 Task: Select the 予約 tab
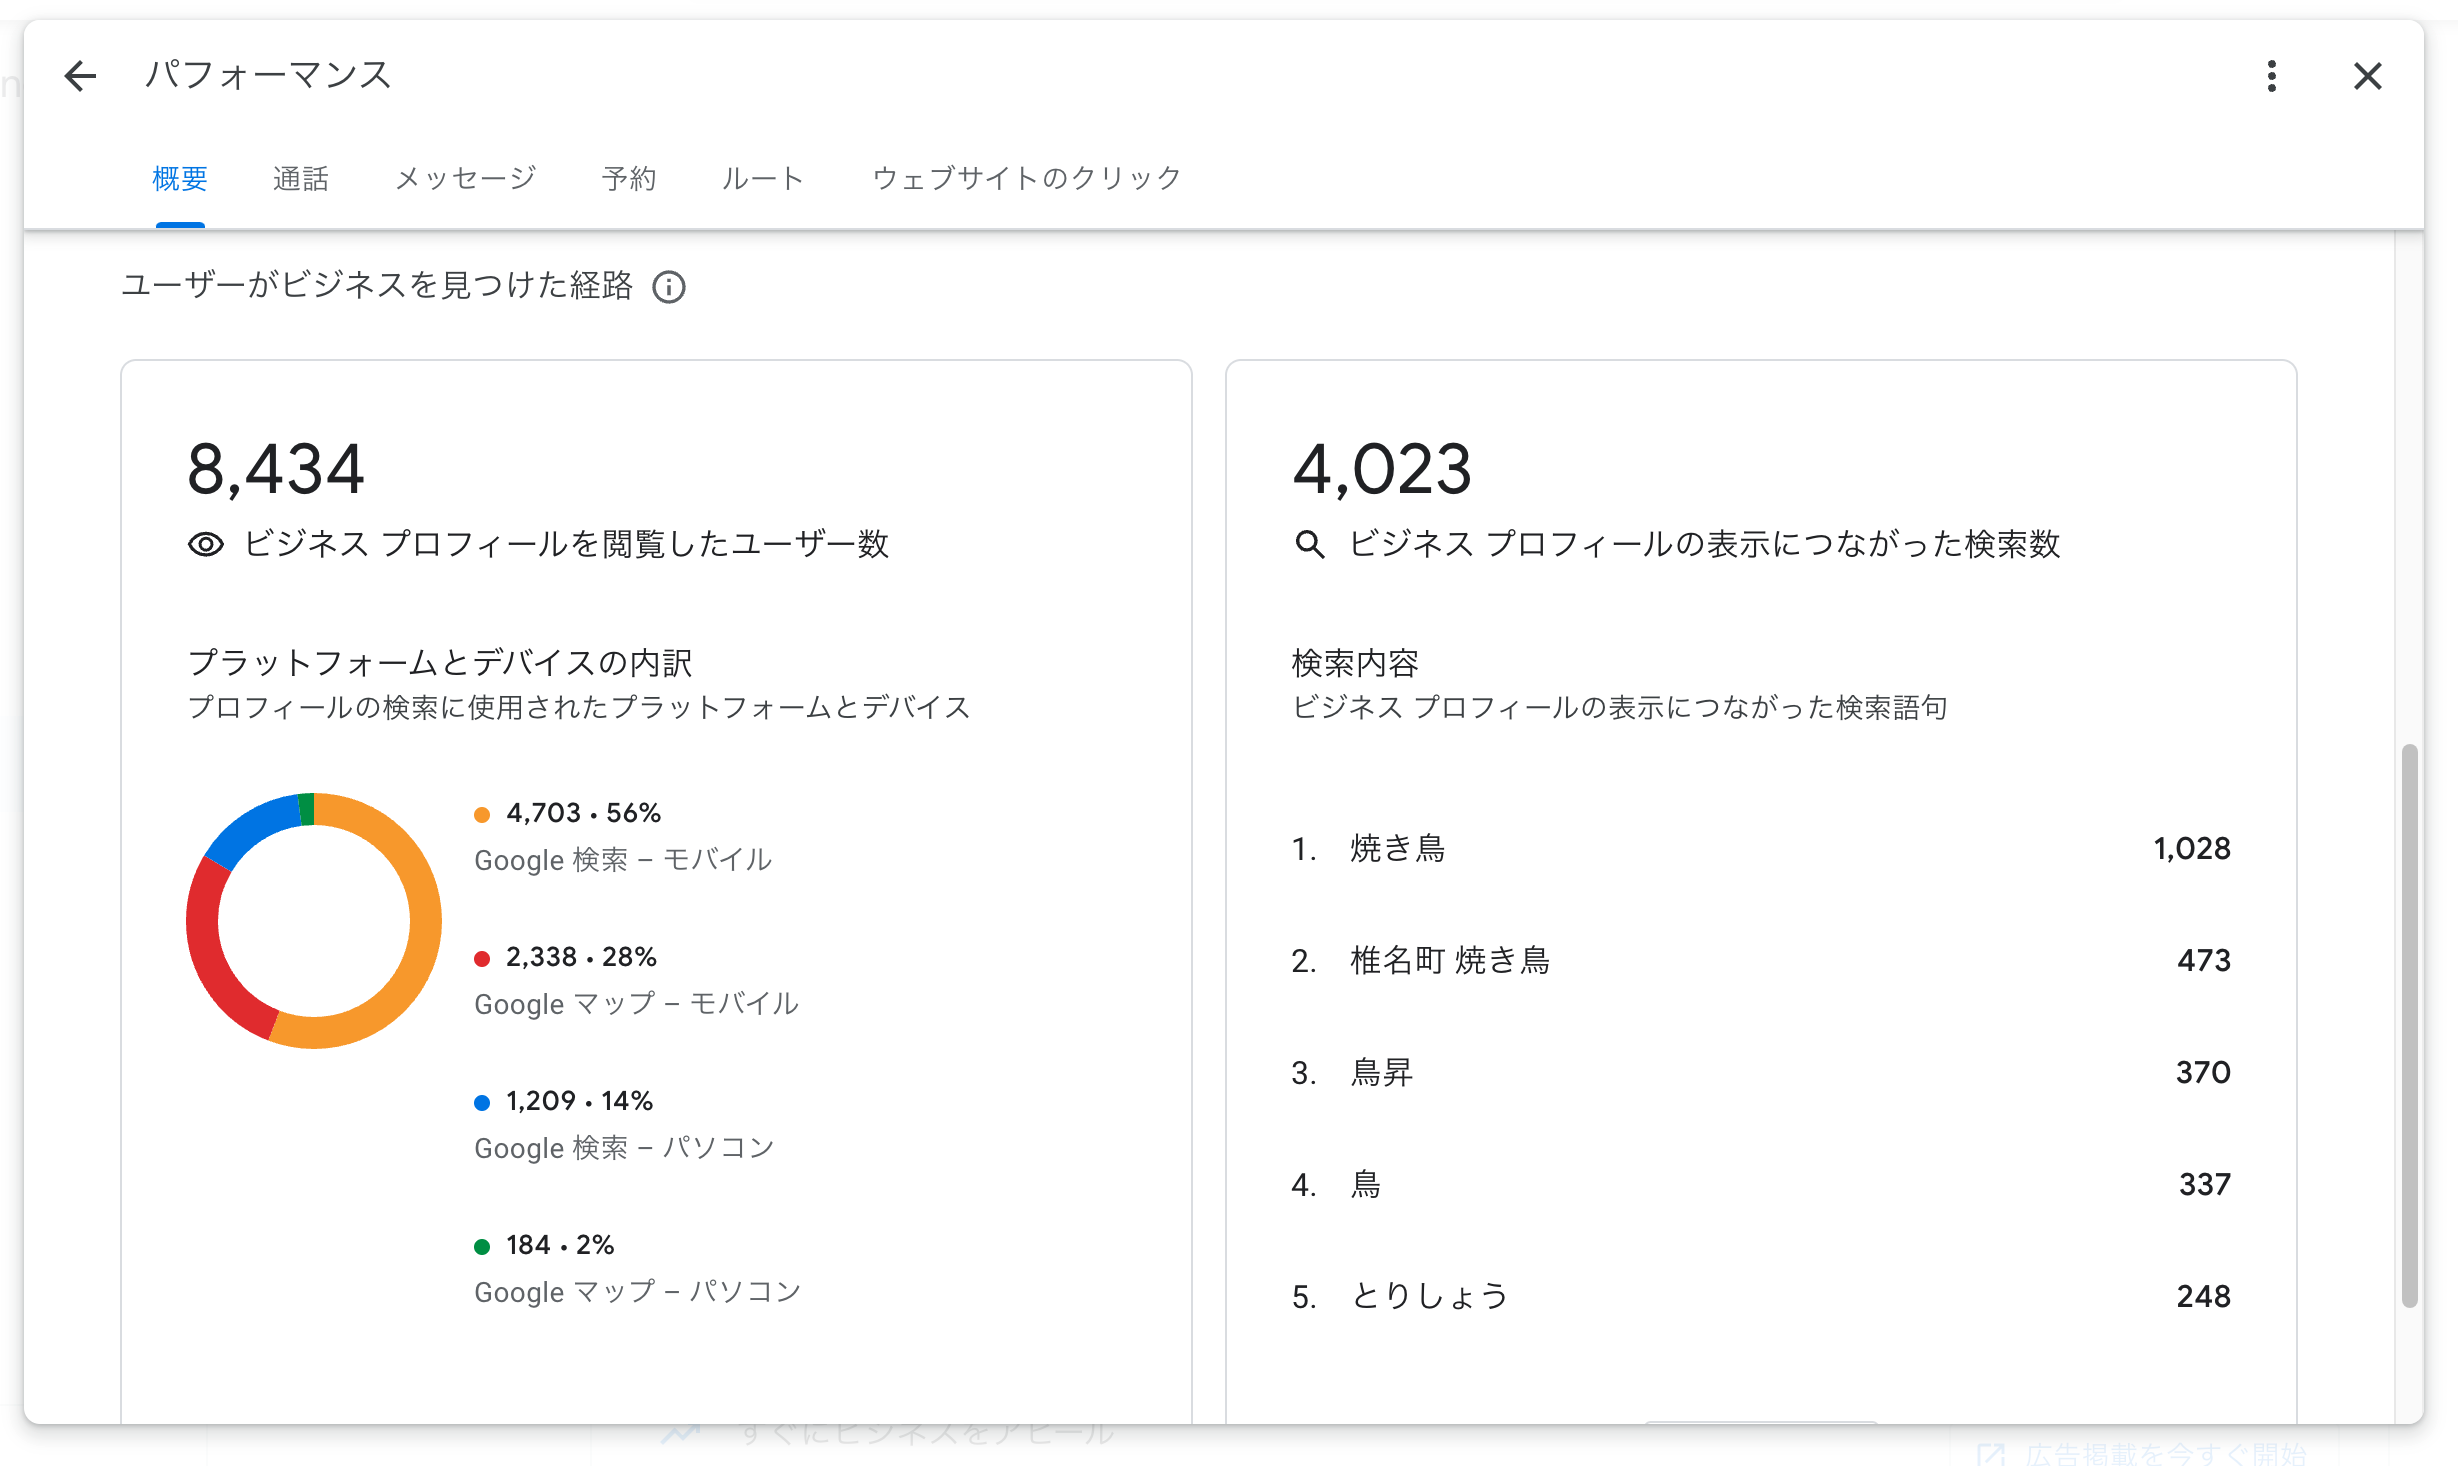(629, 179)
